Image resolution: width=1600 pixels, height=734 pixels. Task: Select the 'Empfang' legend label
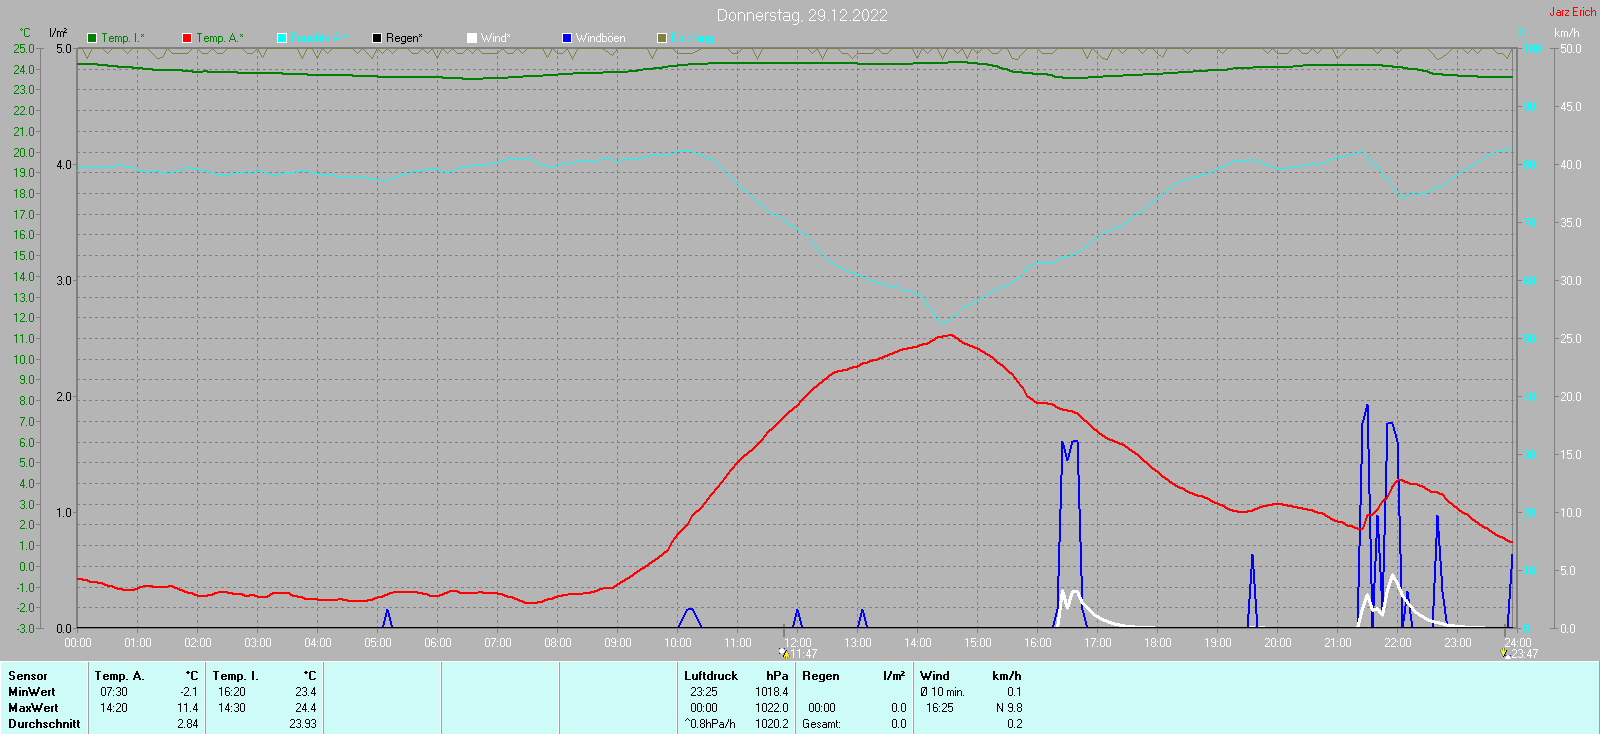coord(692,38)
